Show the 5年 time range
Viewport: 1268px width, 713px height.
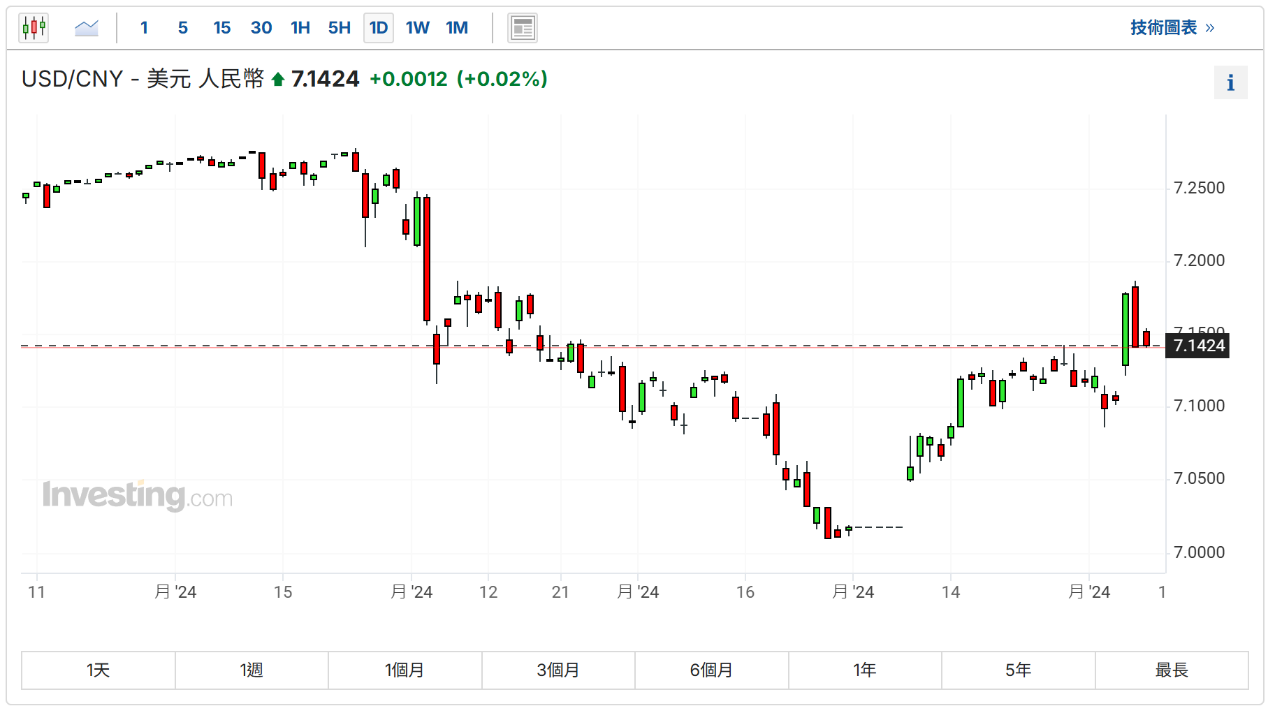(1018, 670)
